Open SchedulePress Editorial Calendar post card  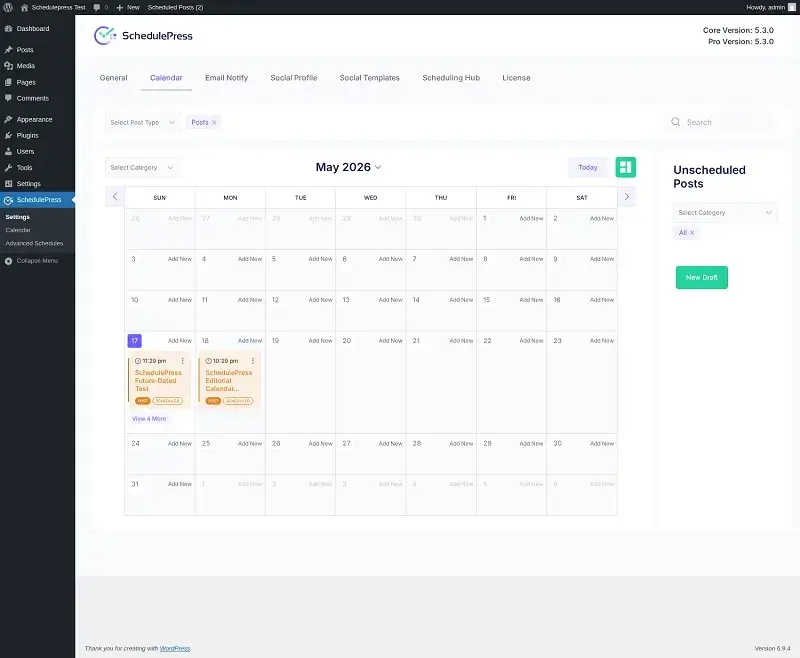pos(229,381)
